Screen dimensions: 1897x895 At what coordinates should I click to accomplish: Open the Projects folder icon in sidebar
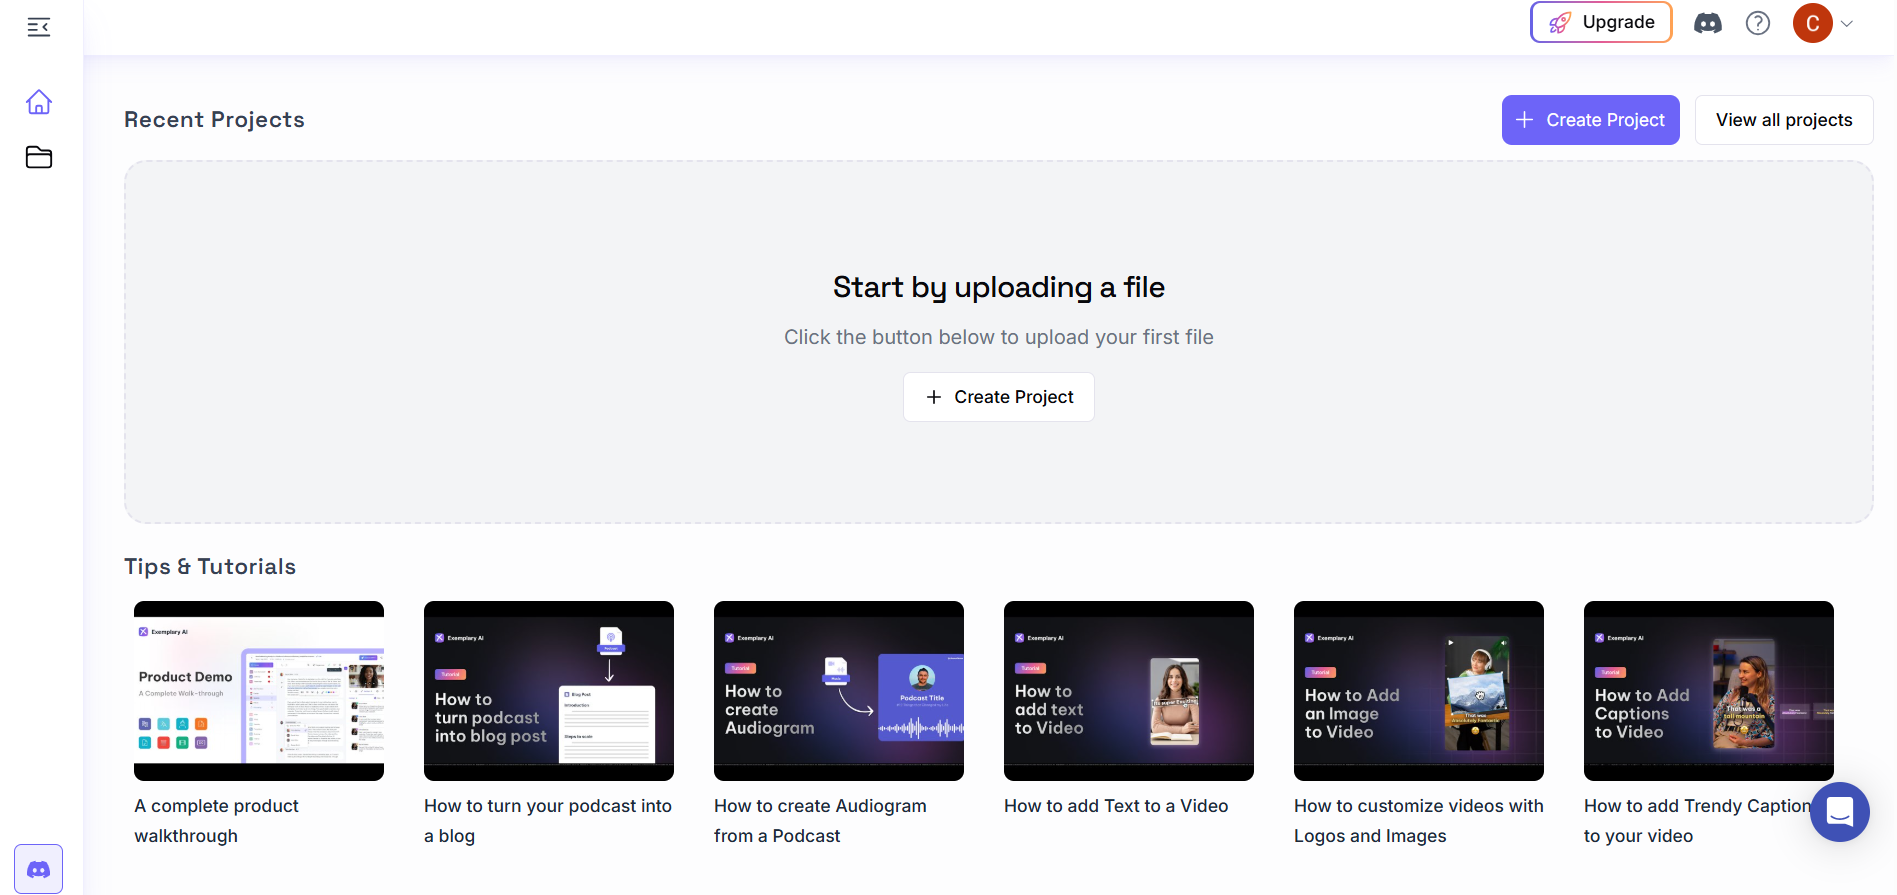click(39, 157)
